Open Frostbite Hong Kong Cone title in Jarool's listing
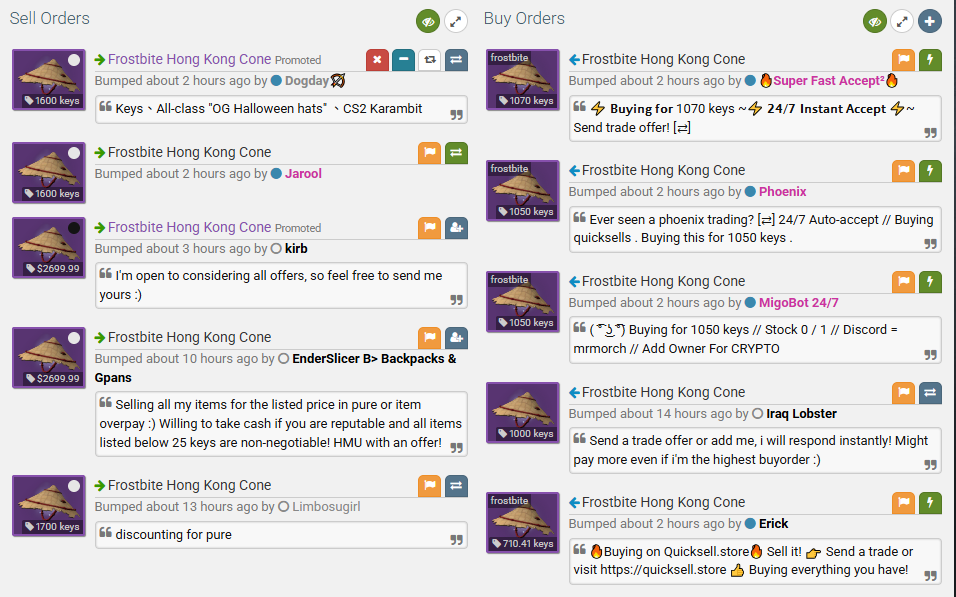Screen dimensions: 956x597 (189, 152)
